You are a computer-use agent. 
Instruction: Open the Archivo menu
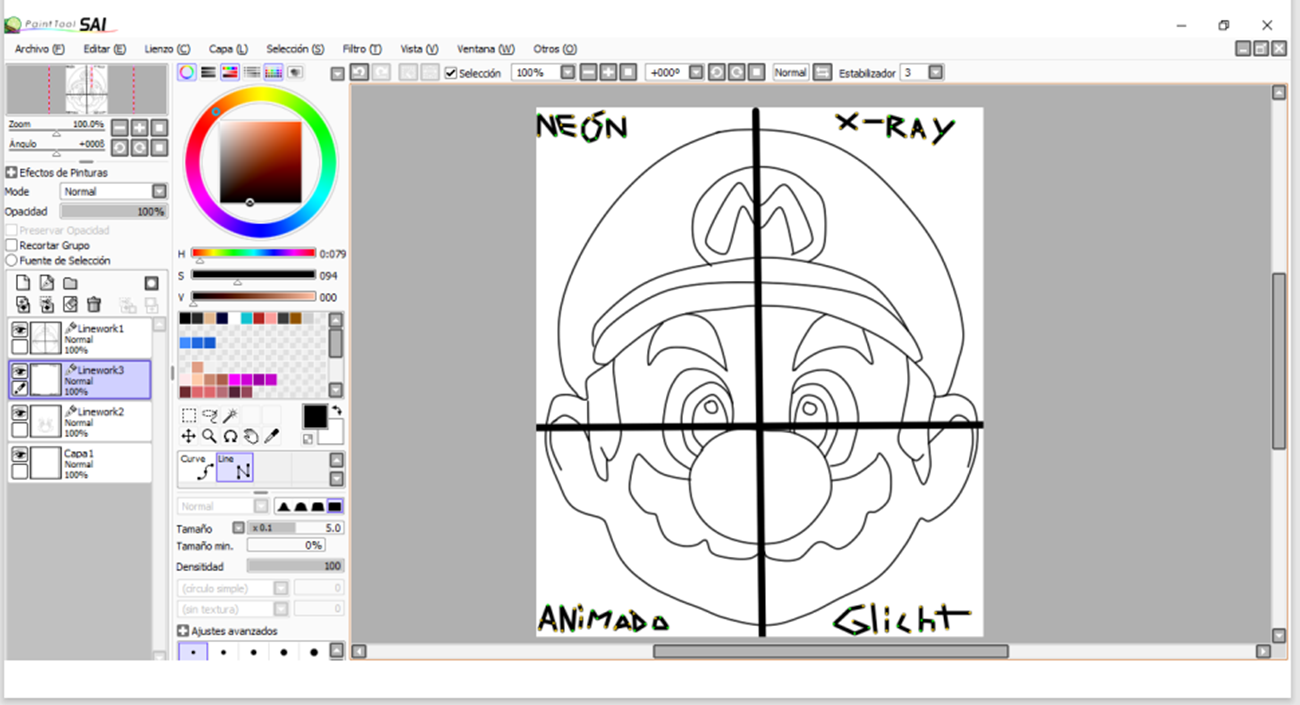tap(40, 48)
